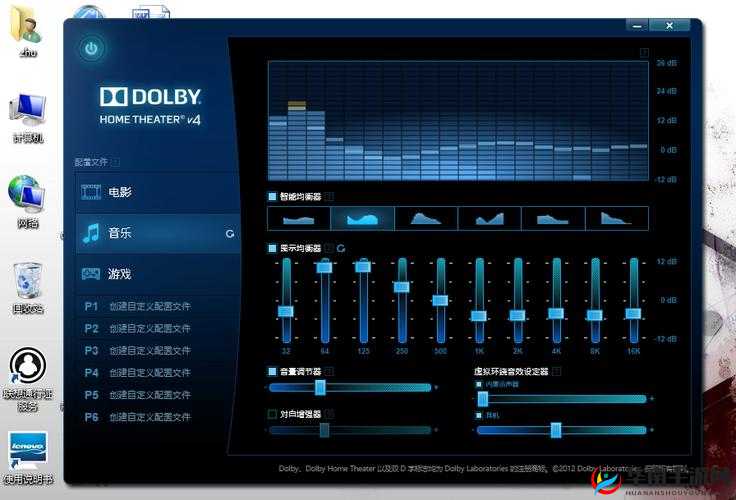Image resolution: width=736 pixels, height=500 pixels.
Task: Disable the 音量调节器 checkbox
Action: click(273, 371)
